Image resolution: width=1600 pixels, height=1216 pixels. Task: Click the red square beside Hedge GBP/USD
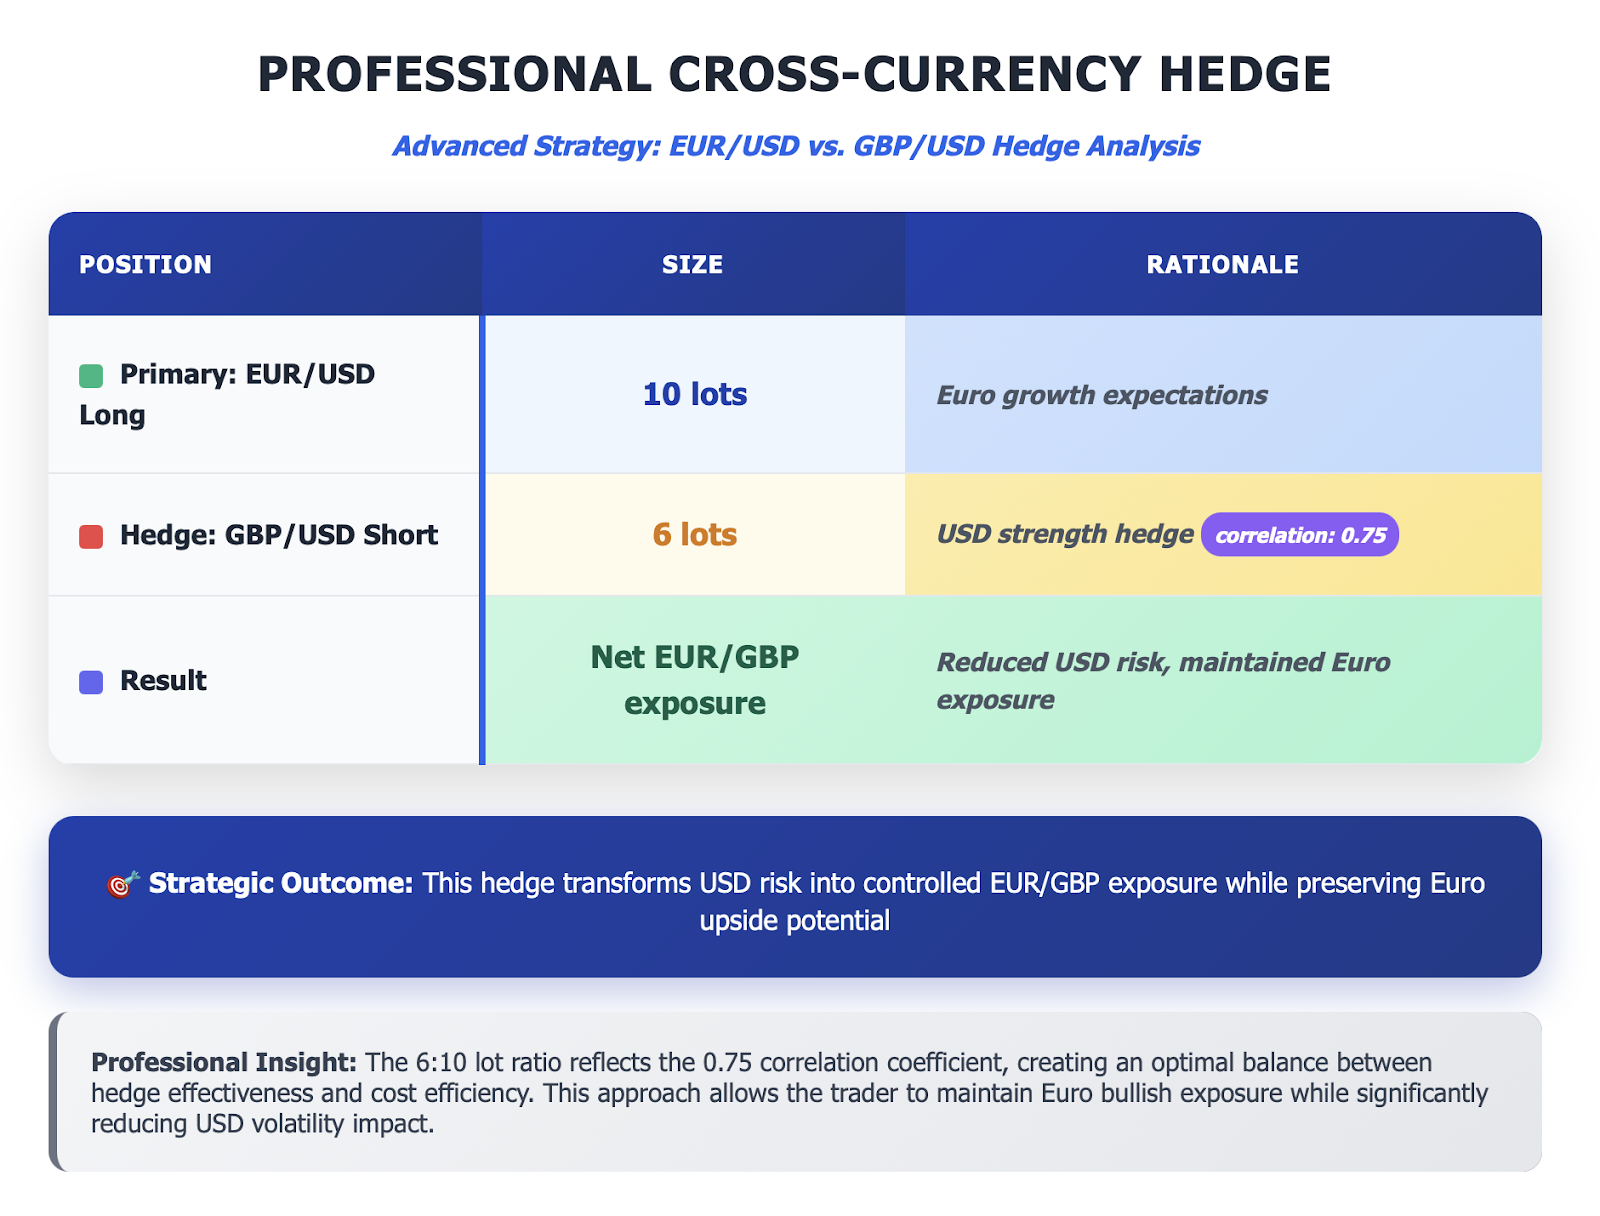coord(91,537)
